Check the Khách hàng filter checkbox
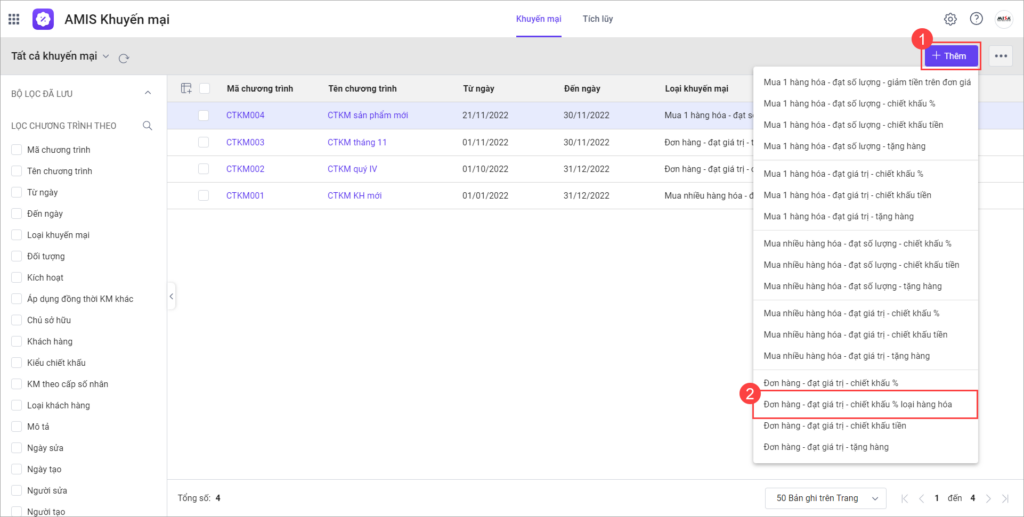The image size is (1024, 517). [16, 341]
